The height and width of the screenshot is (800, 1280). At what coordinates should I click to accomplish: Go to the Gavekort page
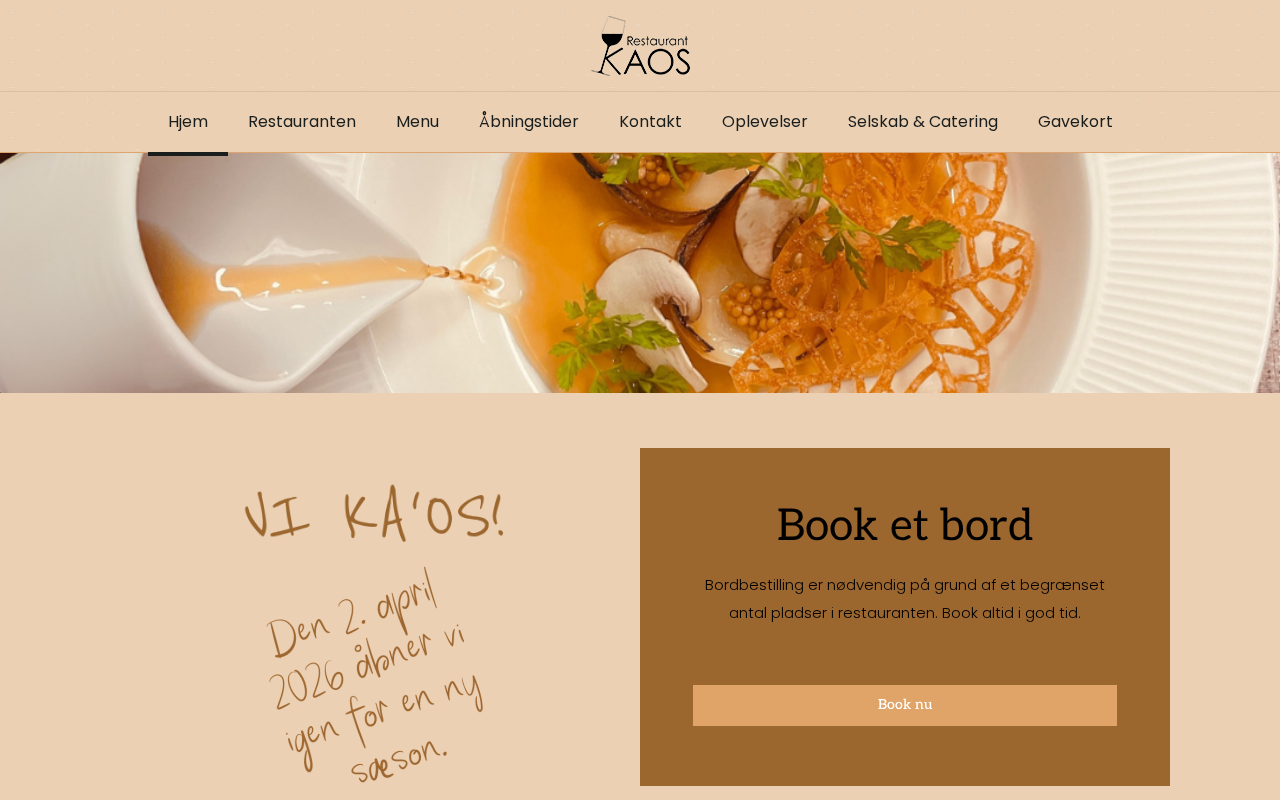click(x=1075, y=122)
